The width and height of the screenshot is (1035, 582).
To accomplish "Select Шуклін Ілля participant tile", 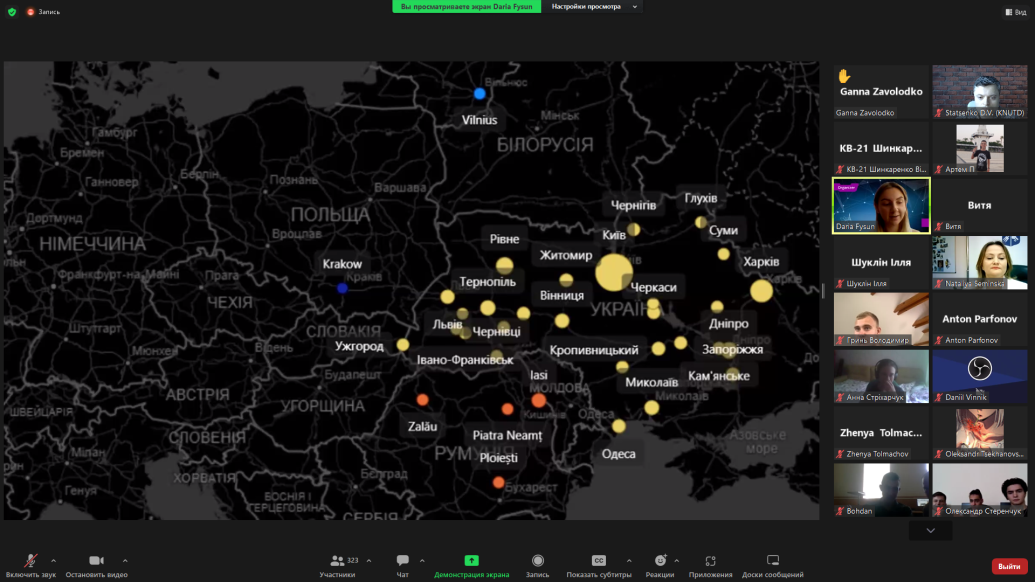I will click(881, 262).
